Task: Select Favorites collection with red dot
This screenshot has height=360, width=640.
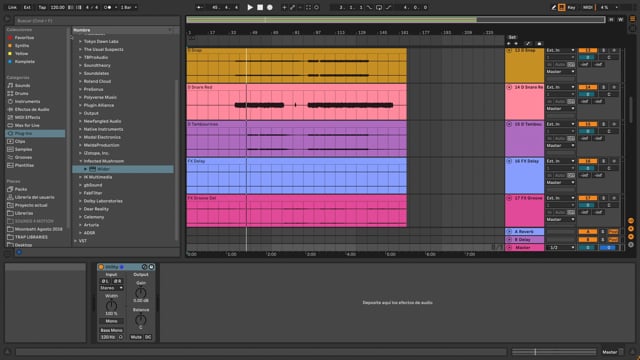Action: (x=24, y=38)
